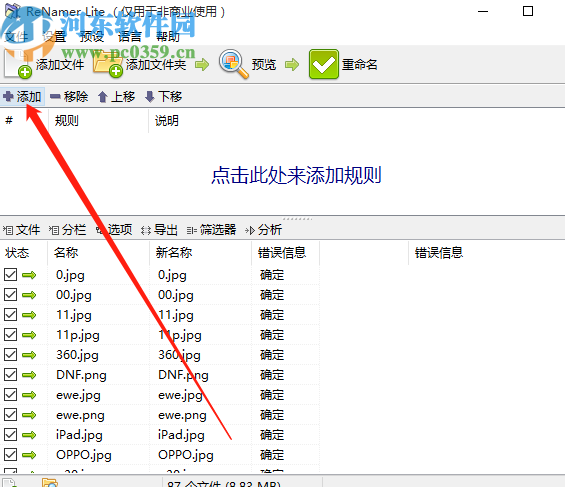
Task: Click the green Rename (重命名) checkmark icon
Action: [324, 64]
